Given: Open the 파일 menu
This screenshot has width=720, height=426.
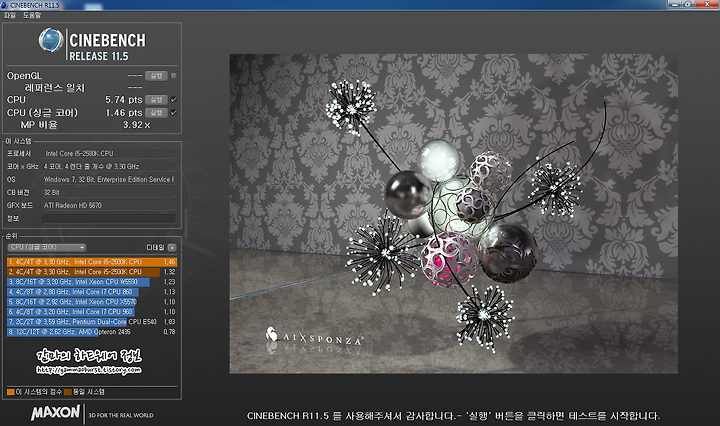Looking at the screenshot, I should coord(10,15).
